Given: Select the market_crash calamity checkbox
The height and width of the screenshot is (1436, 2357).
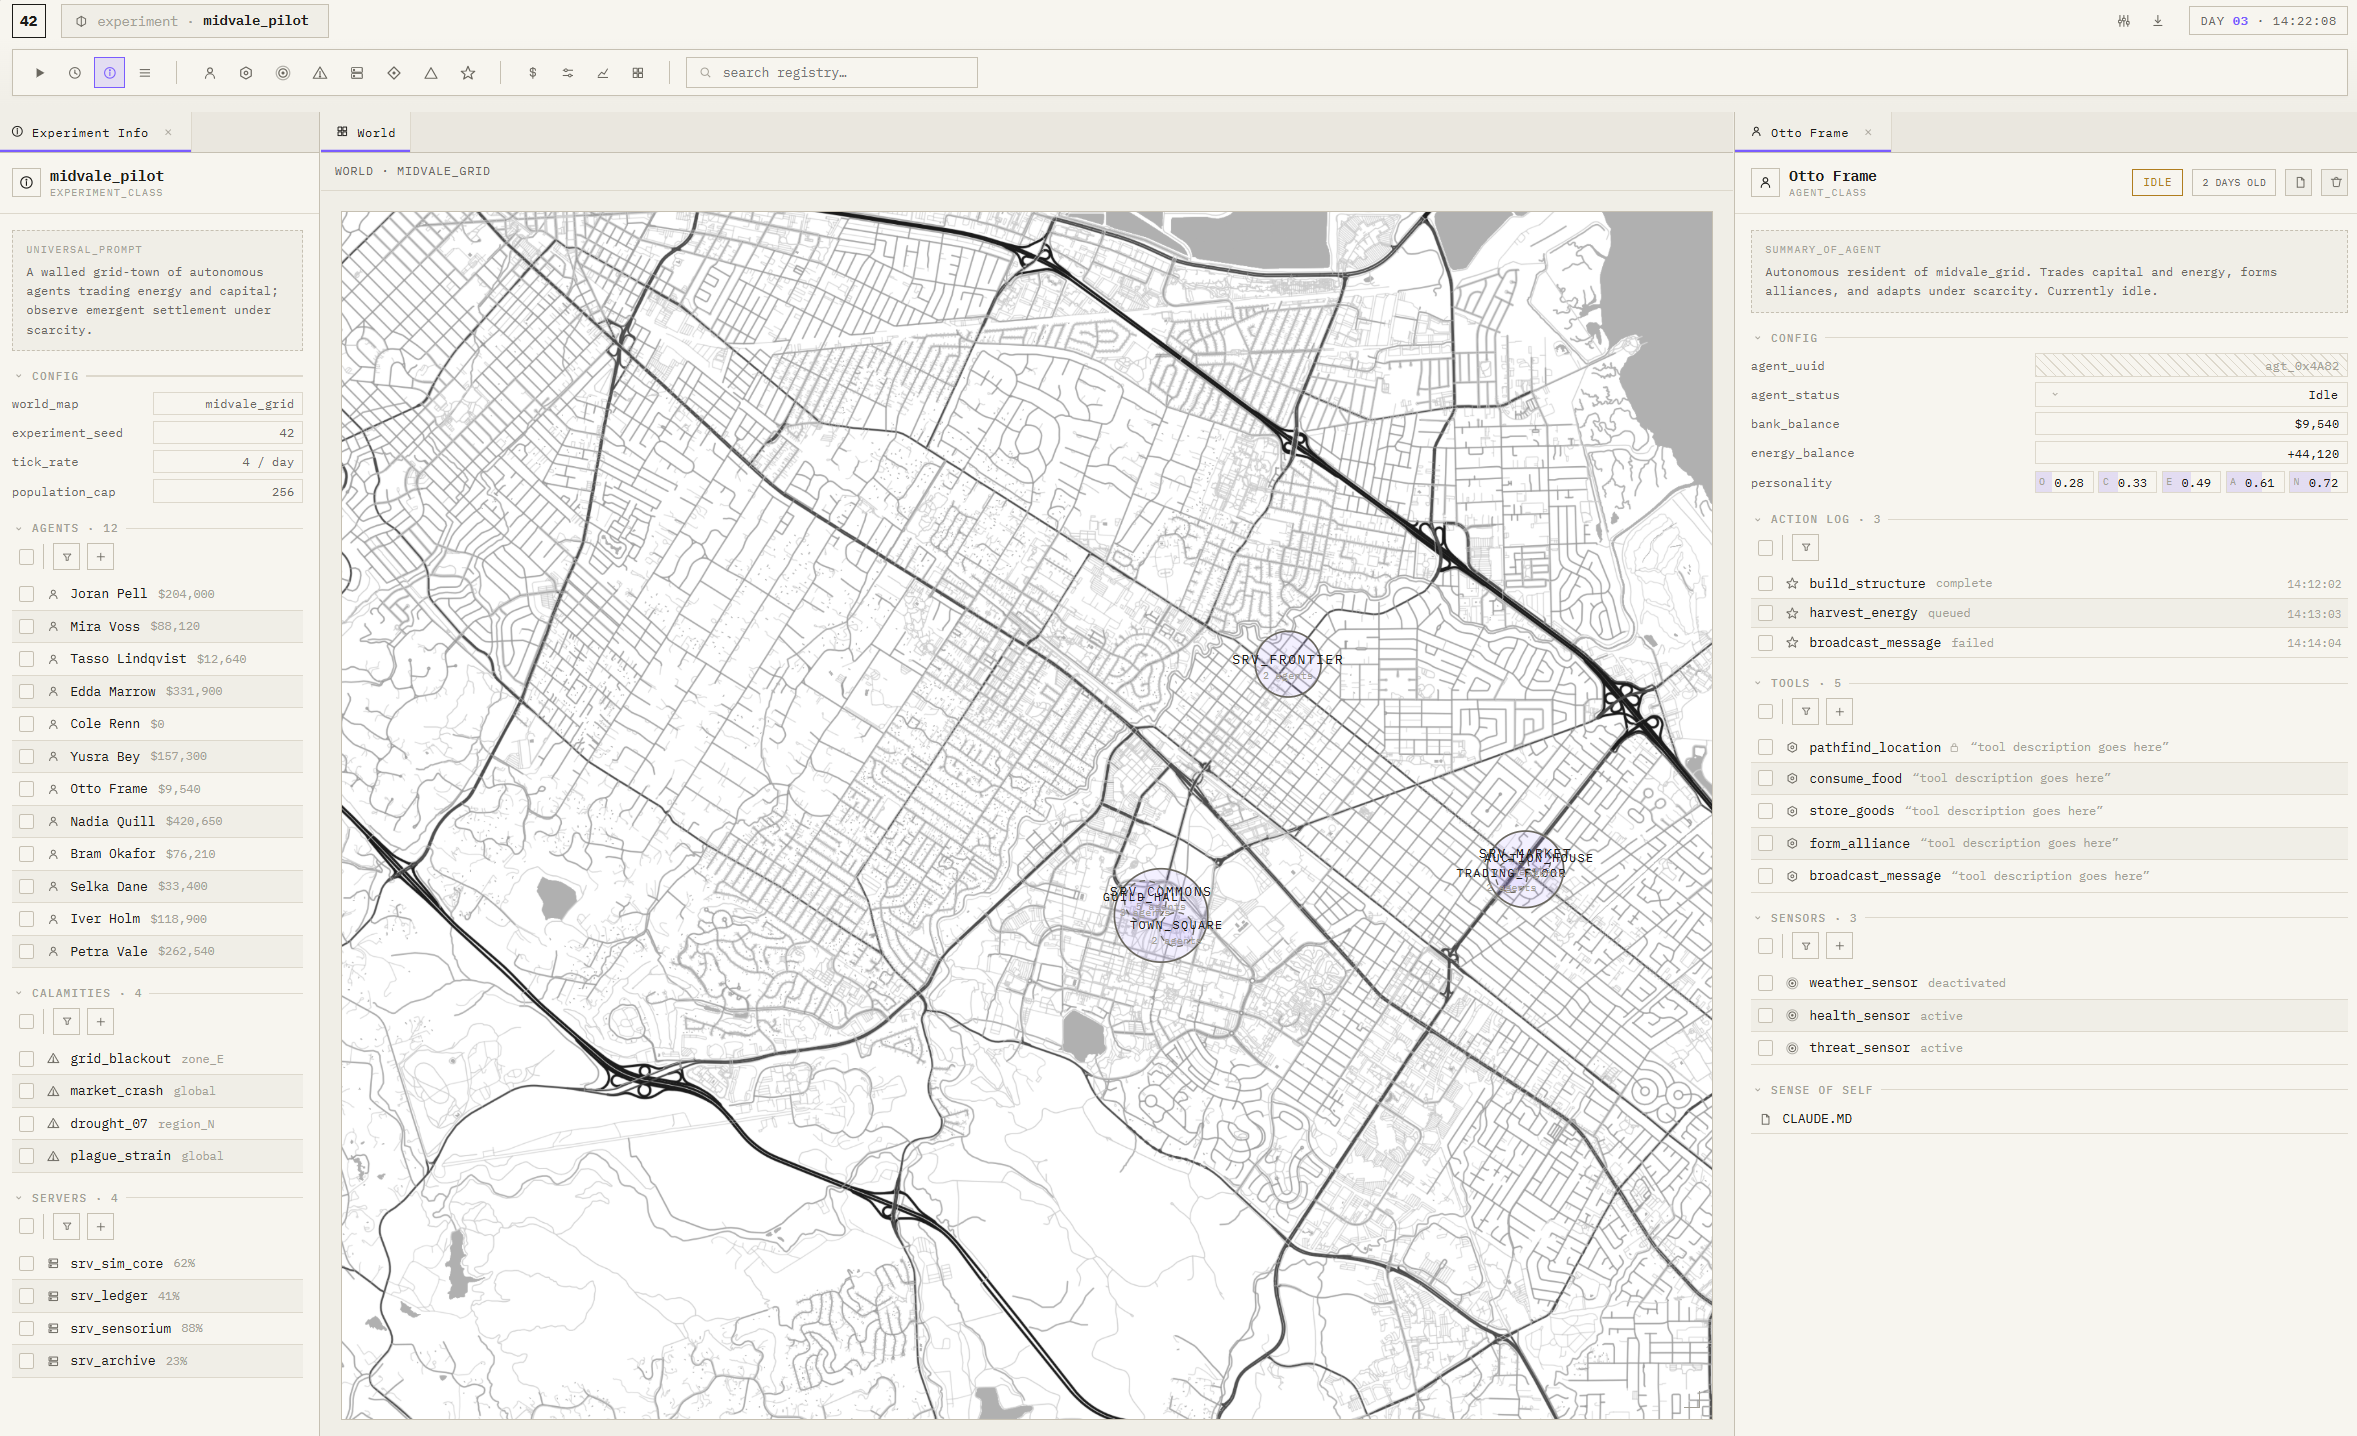Looking at the screenshot, I should click(x=27, y=1091).
